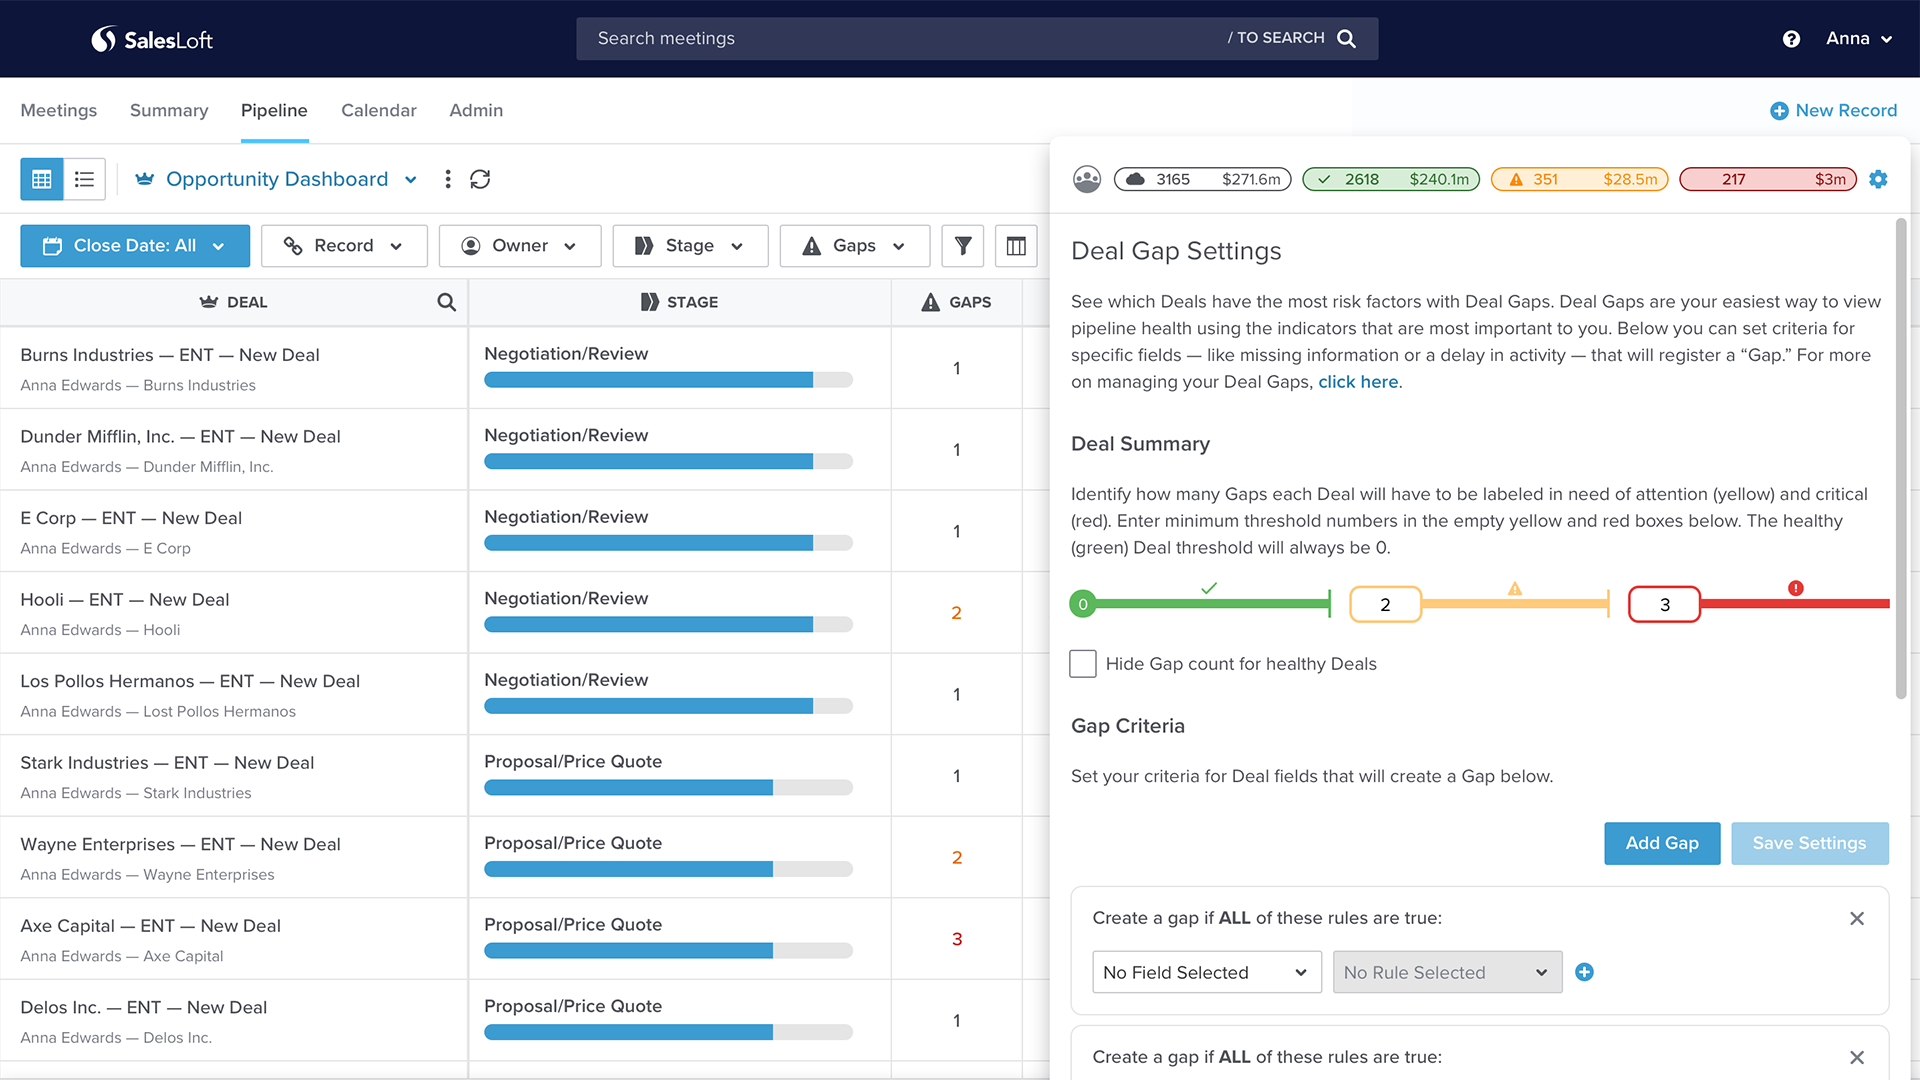The image size is (1920, 1080).
Task: Check Hide Gap count for healthy Deals
Action: 1083,664
